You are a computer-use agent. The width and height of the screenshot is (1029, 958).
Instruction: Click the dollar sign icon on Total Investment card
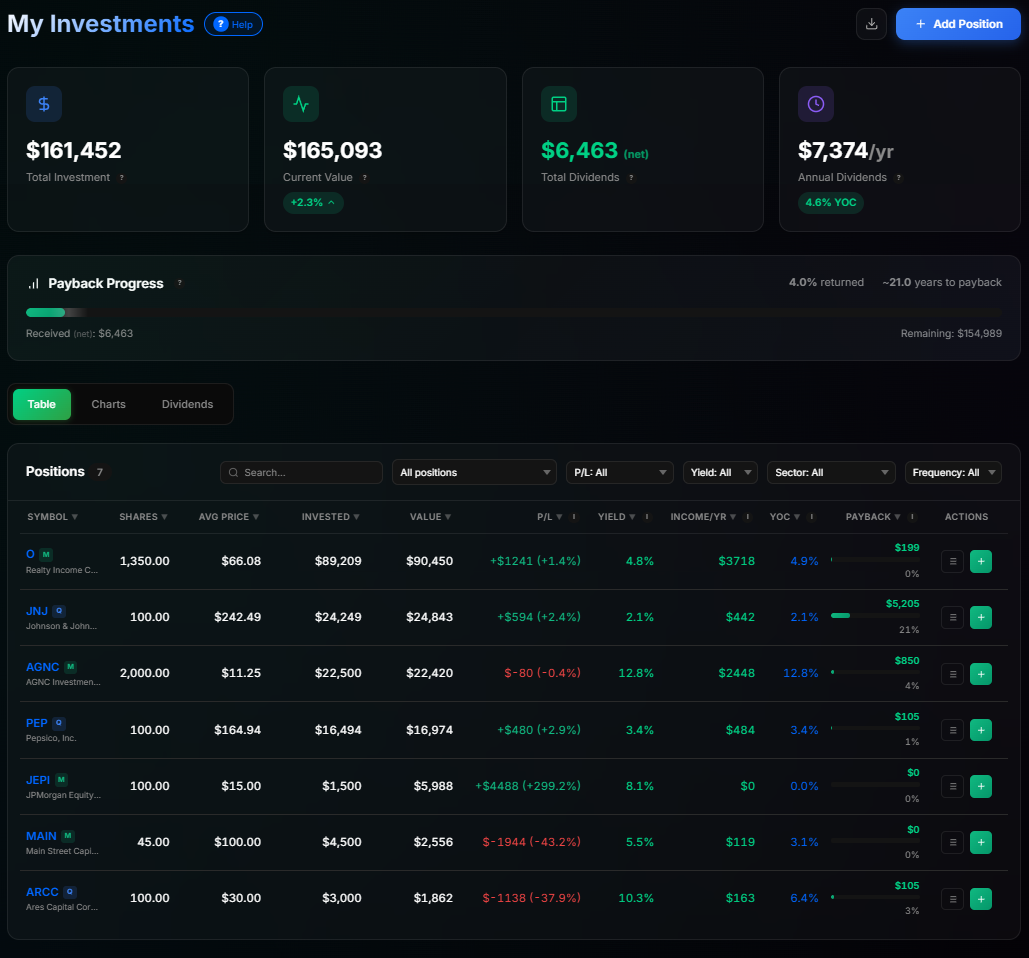[x=44, y=104]
